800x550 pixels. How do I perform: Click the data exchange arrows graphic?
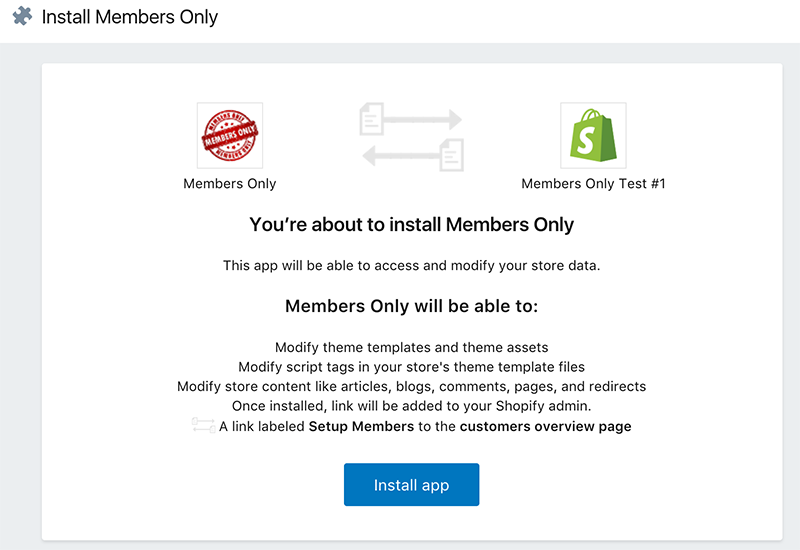tap(412, 137)
